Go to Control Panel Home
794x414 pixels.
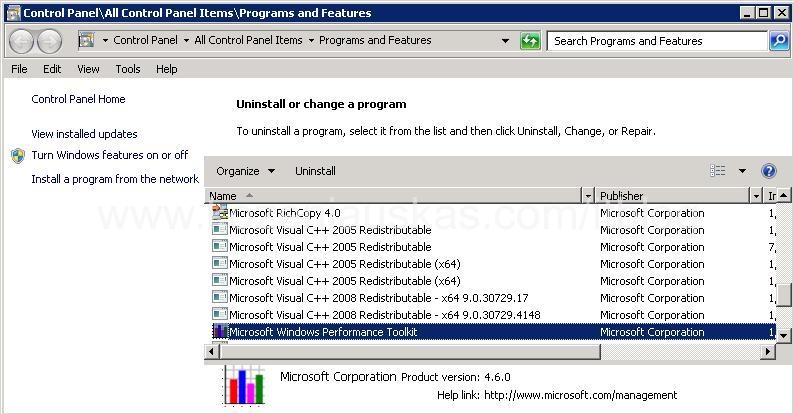[78, 99]
